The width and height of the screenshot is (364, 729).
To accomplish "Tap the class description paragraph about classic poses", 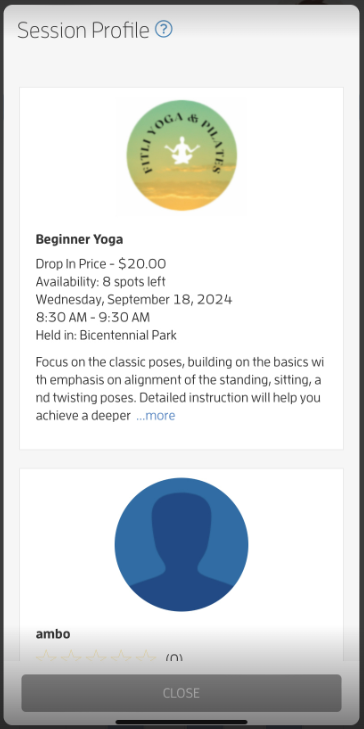I will click(x=180, y=389).
